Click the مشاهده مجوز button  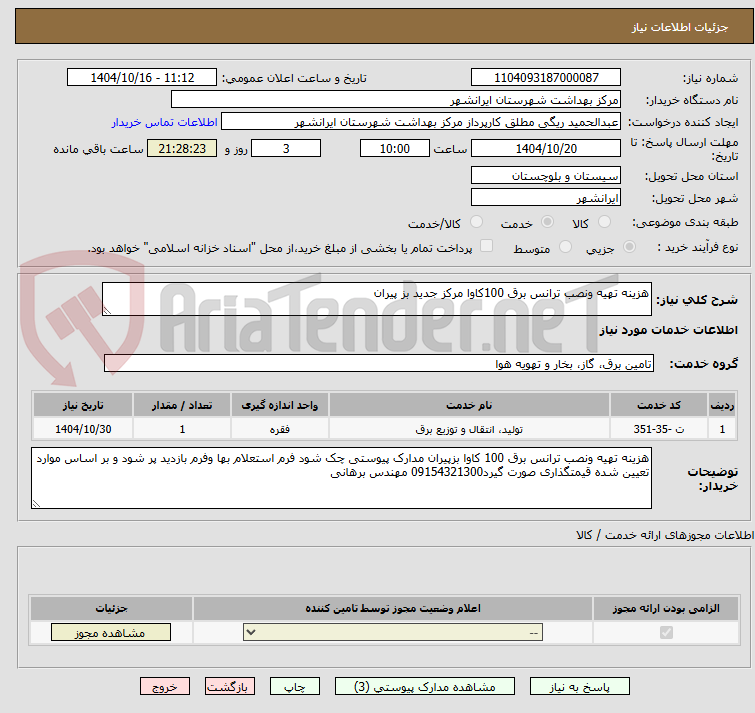[111, 633]
